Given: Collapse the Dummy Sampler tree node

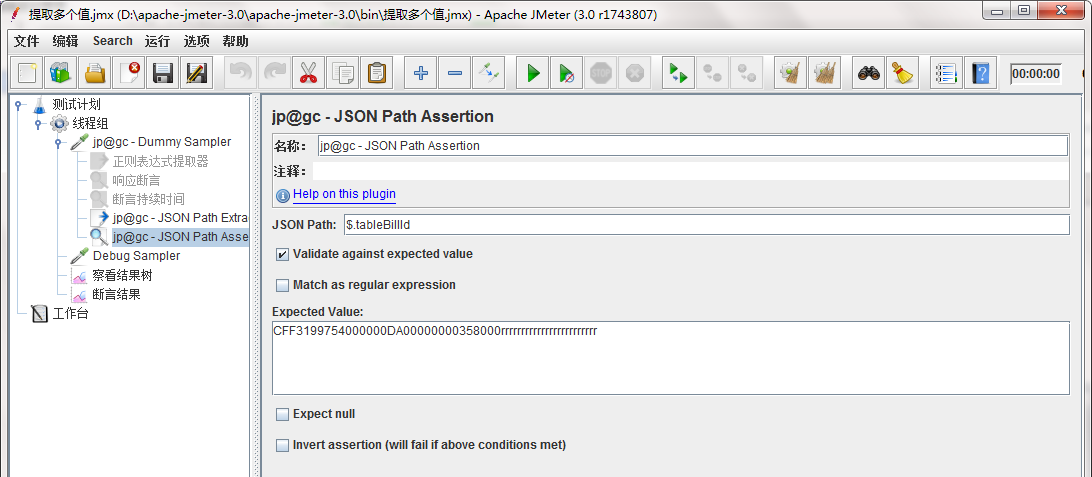Looking at the screenshot, I should (59, 143).
